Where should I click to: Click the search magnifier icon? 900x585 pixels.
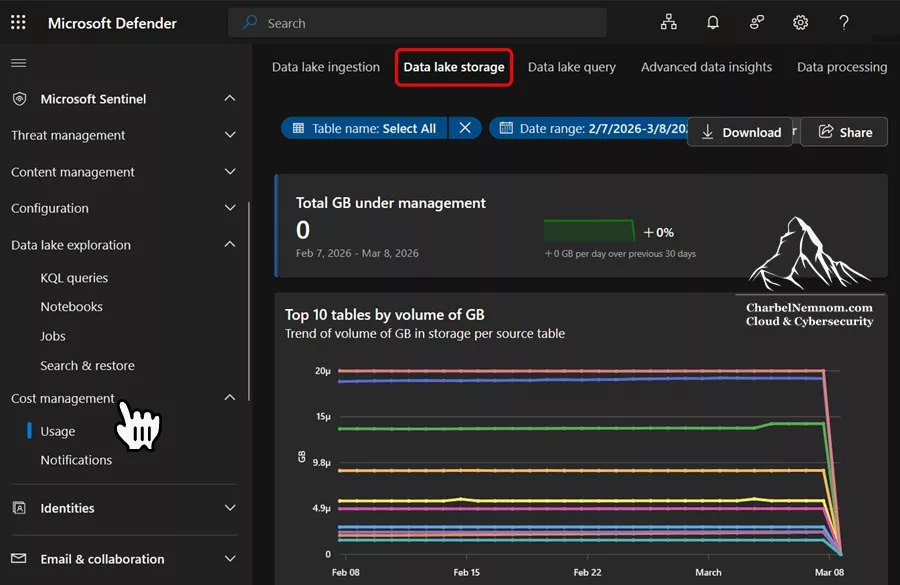(249, 23)
